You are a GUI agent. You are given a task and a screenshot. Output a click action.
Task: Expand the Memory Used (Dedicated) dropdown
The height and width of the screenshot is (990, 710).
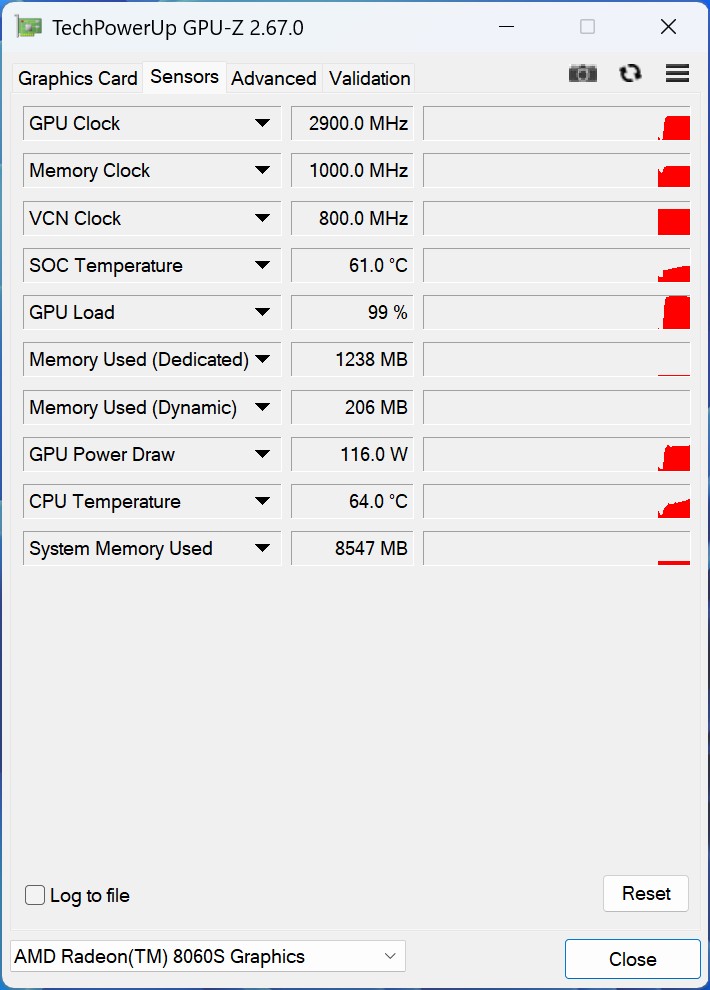click(x=262, y=359)
